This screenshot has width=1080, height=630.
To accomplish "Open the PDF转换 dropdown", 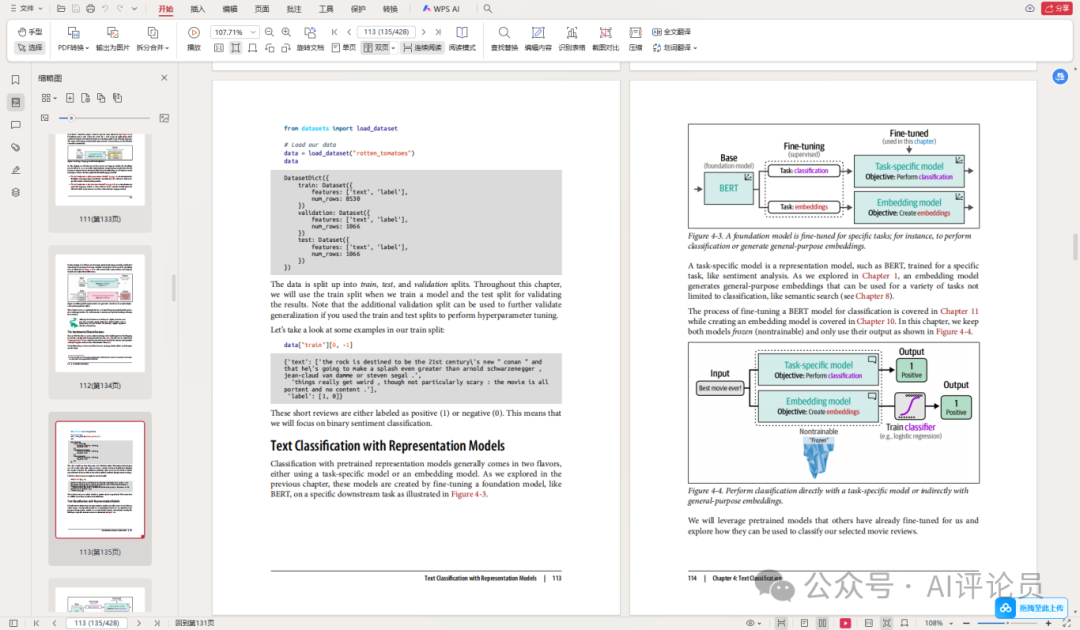I will 73,39.
